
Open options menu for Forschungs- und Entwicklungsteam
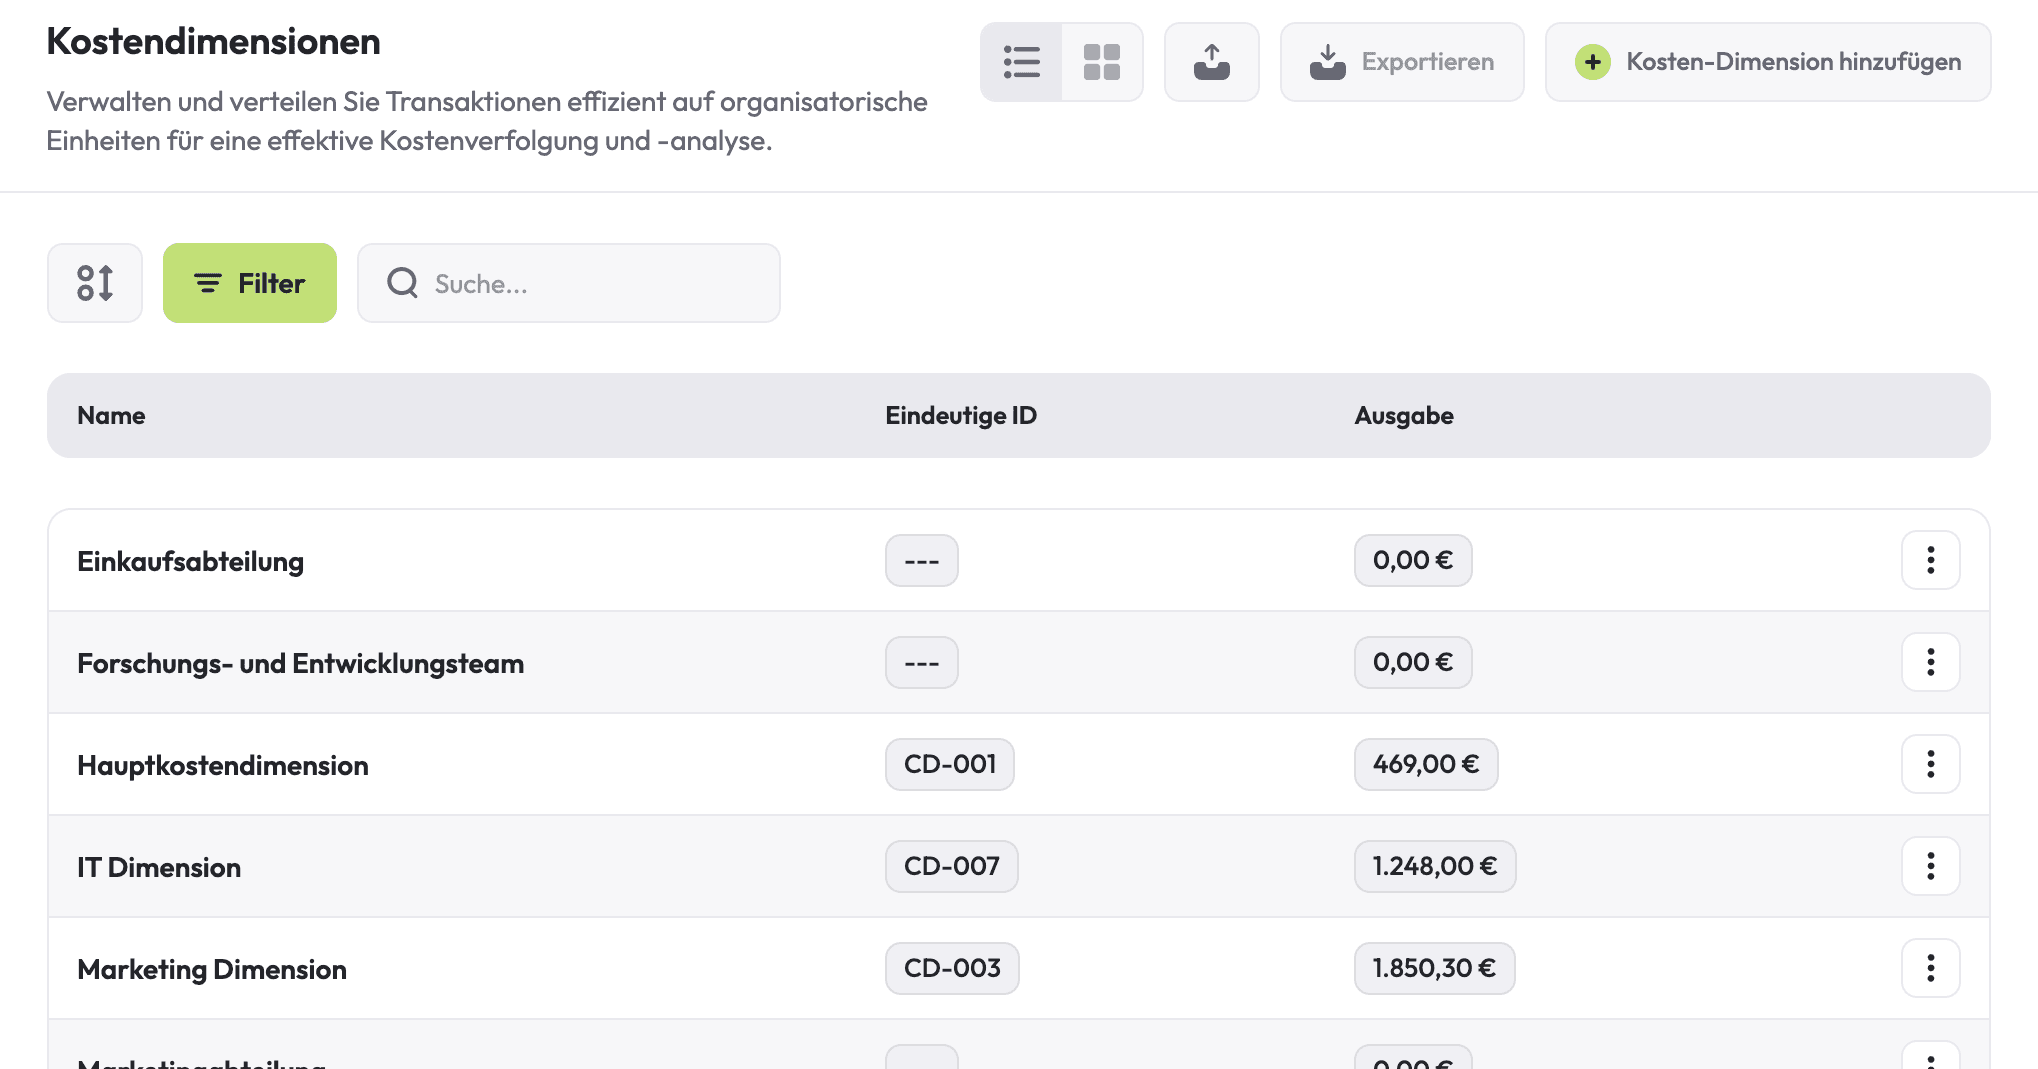tap(1930, 662)
